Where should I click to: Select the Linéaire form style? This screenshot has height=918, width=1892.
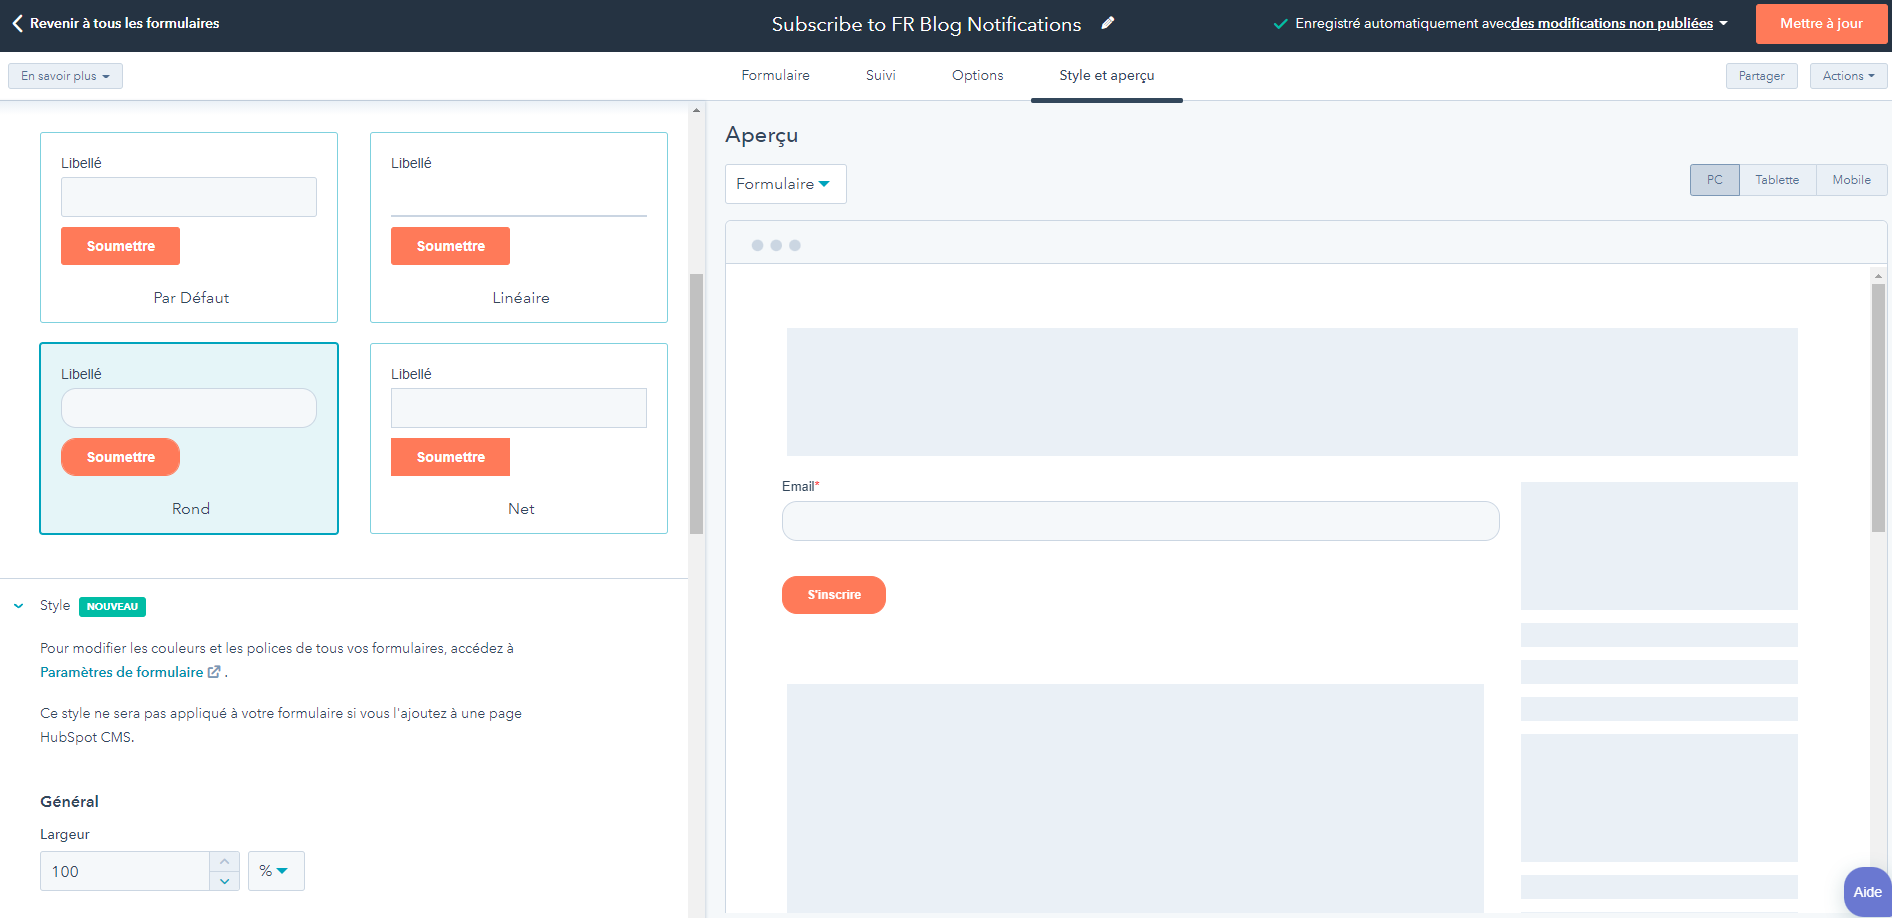pos(519,227)
